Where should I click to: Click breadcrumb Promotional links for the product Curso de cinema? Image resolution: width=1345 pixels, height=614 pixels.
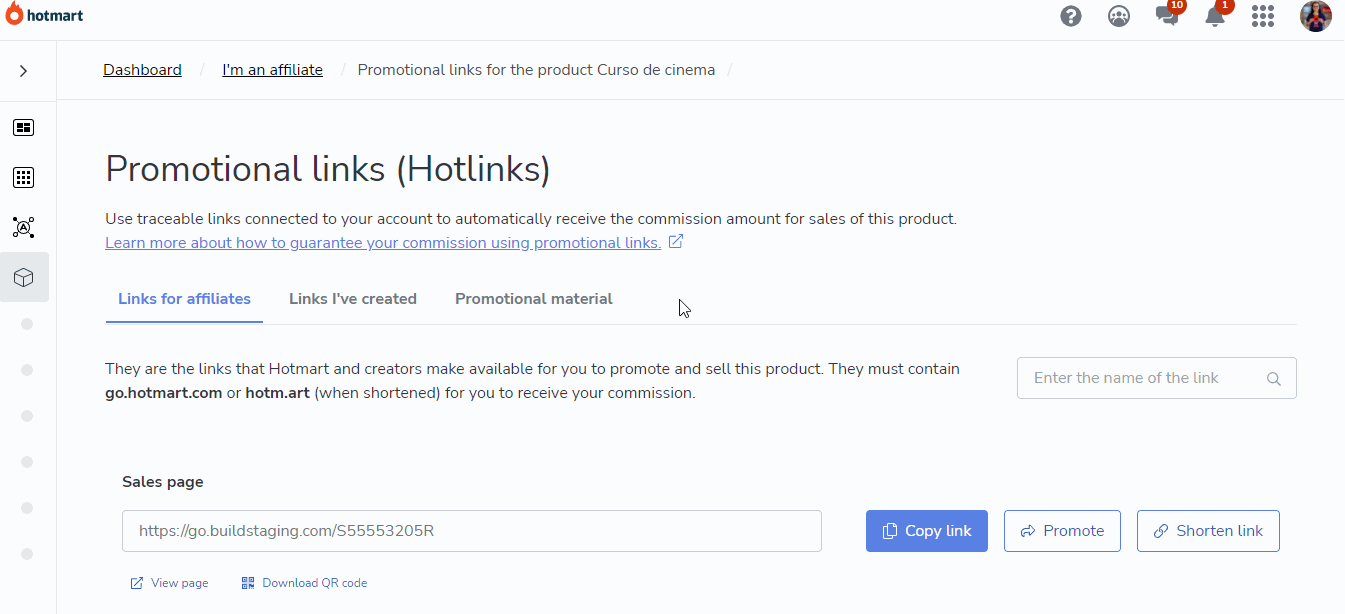pyautogui.click(x=536, y=70)
